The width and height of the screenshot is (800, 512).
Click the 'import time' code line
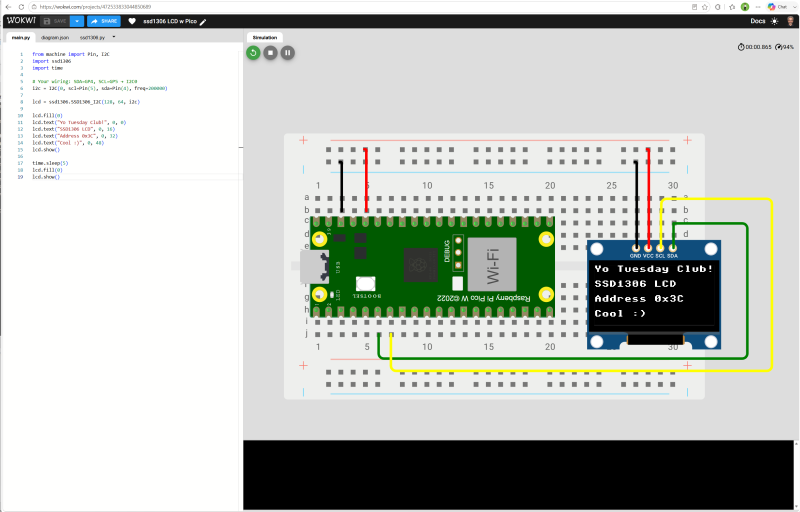47,68
